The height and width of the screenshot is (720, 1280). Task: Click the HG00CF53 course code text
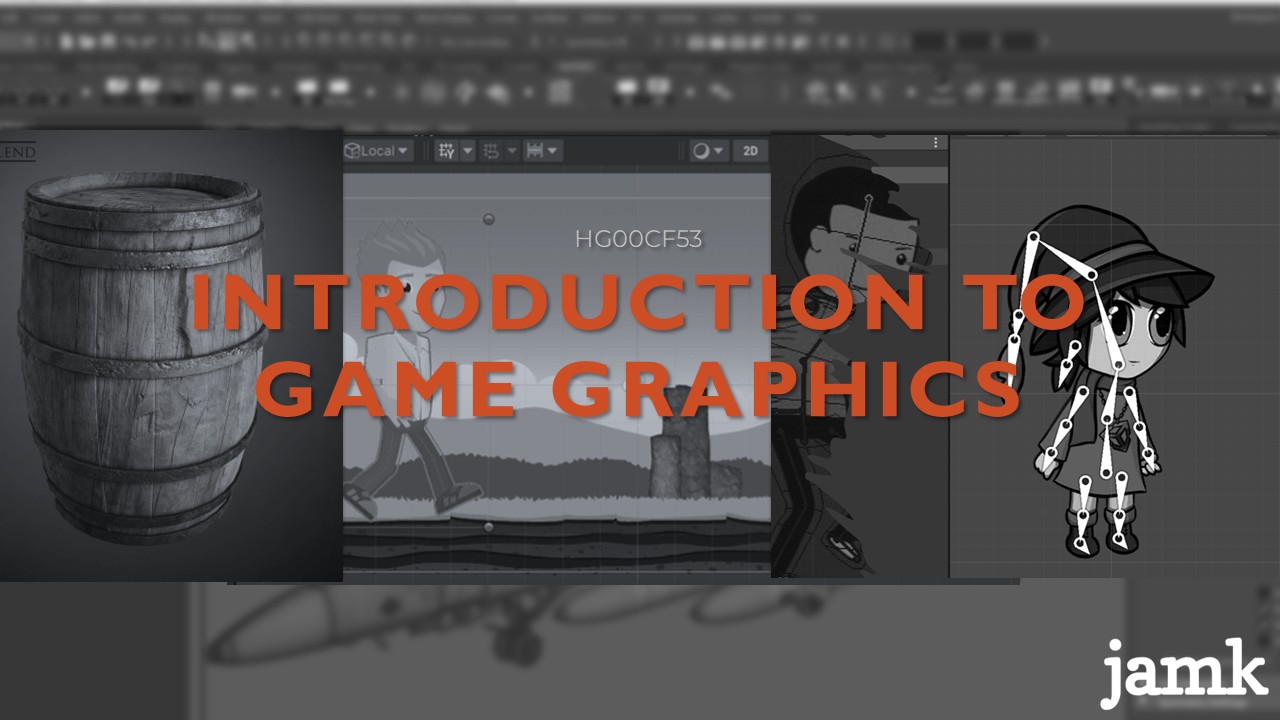pyautogui.click(x=638, y=240)
